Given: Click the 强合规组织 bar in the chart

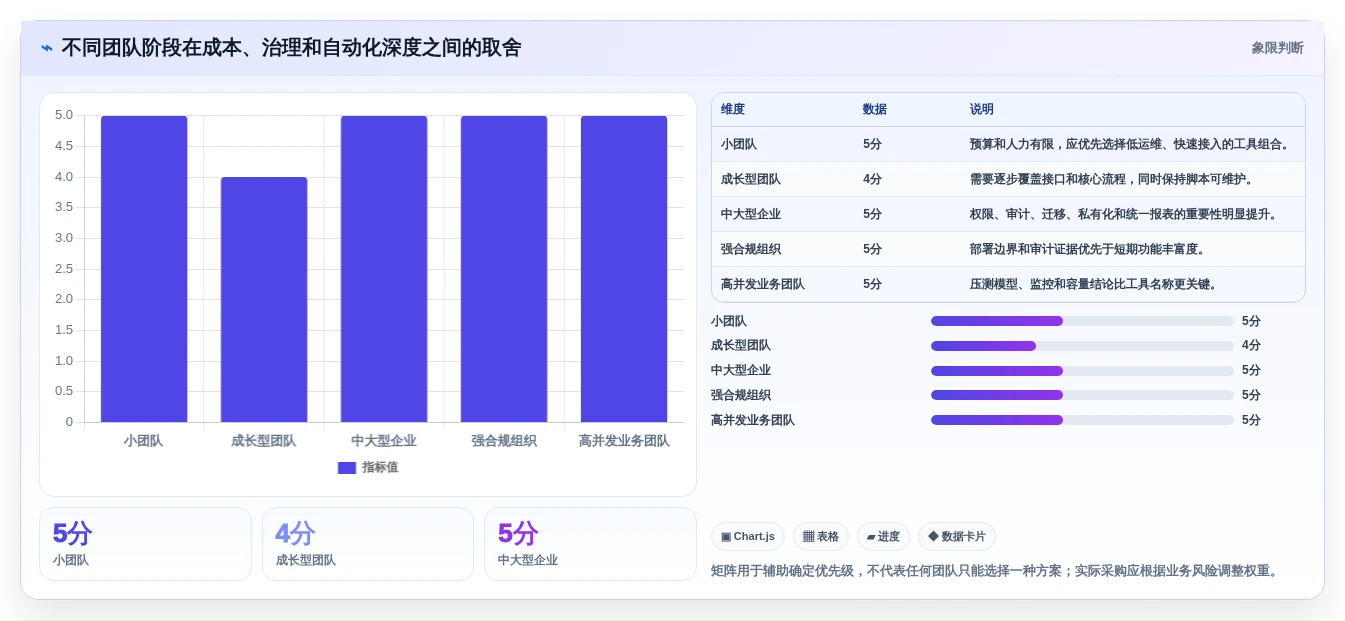Looking at the screenshot, I should (x=504, y=269).
